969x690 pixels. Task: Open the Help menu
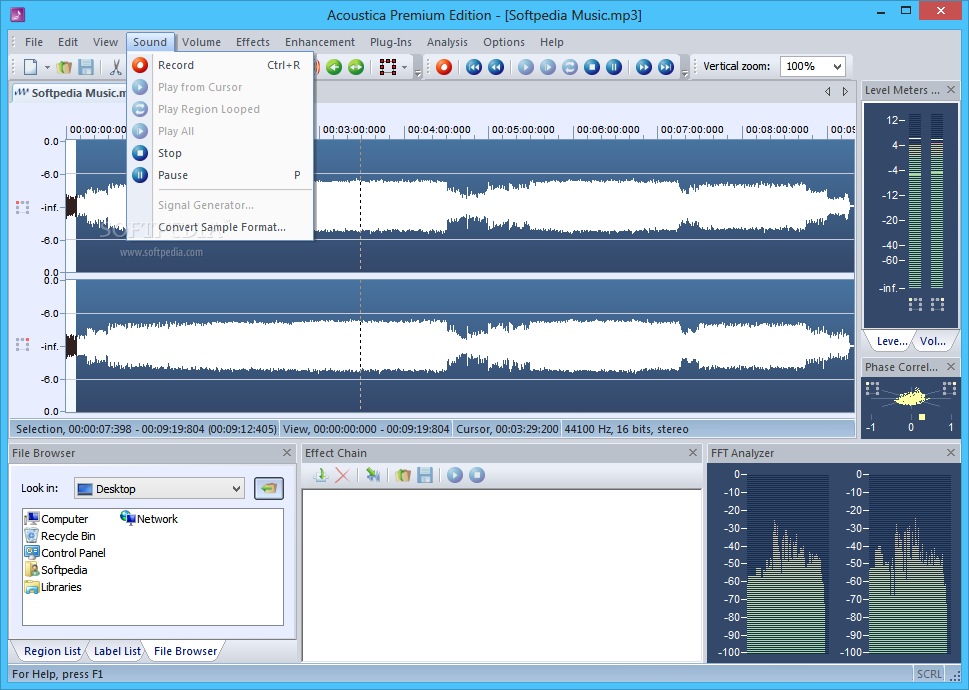(552, 42)
